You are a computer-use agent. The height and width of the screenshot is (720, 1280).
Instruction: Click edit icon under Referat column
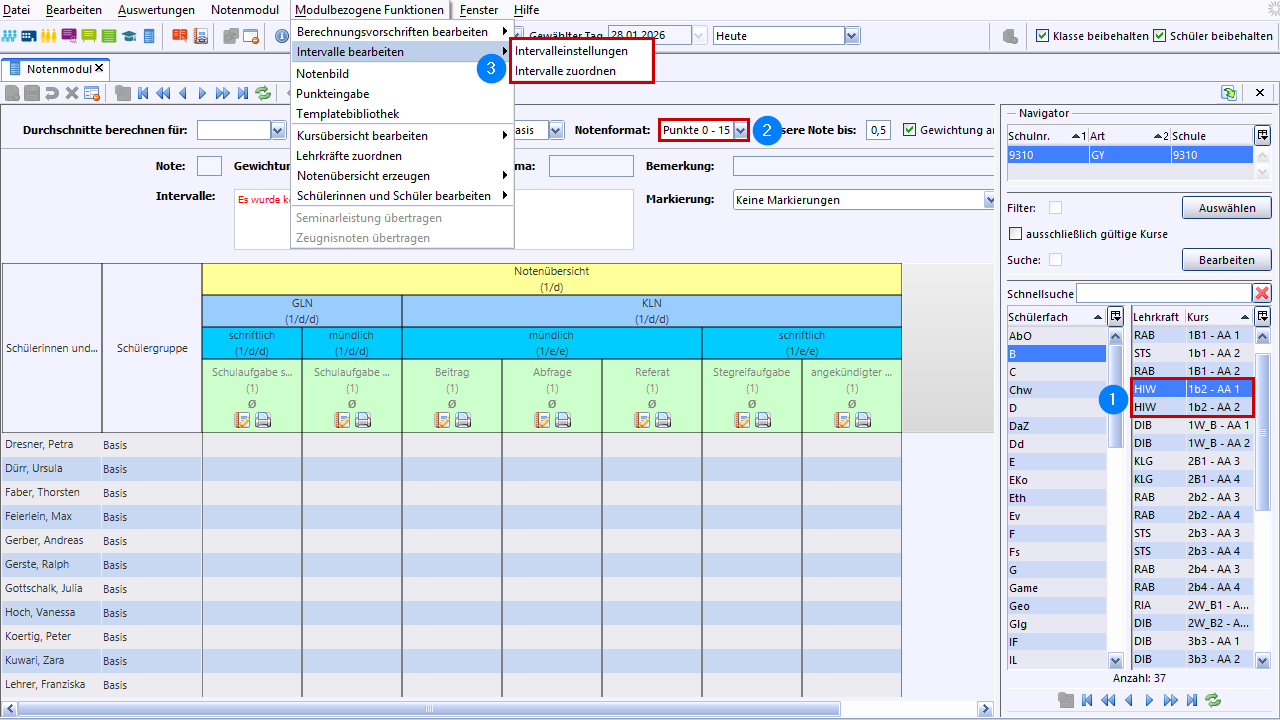coord(642,420)
